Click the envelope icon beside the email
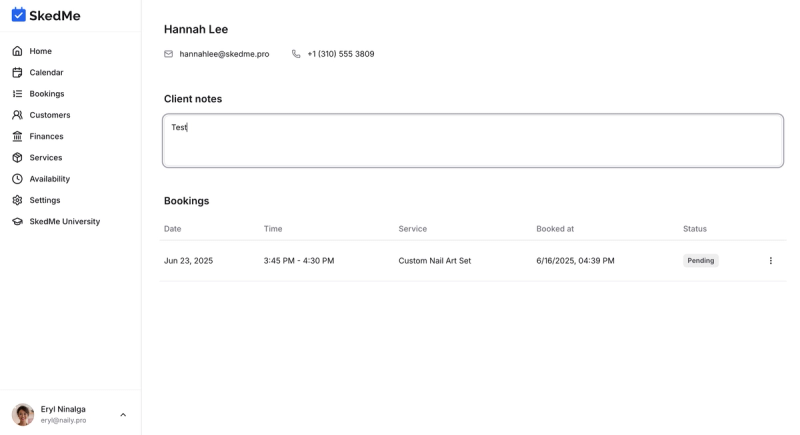Viewport: 800px width, 435px height. point(168,54)
